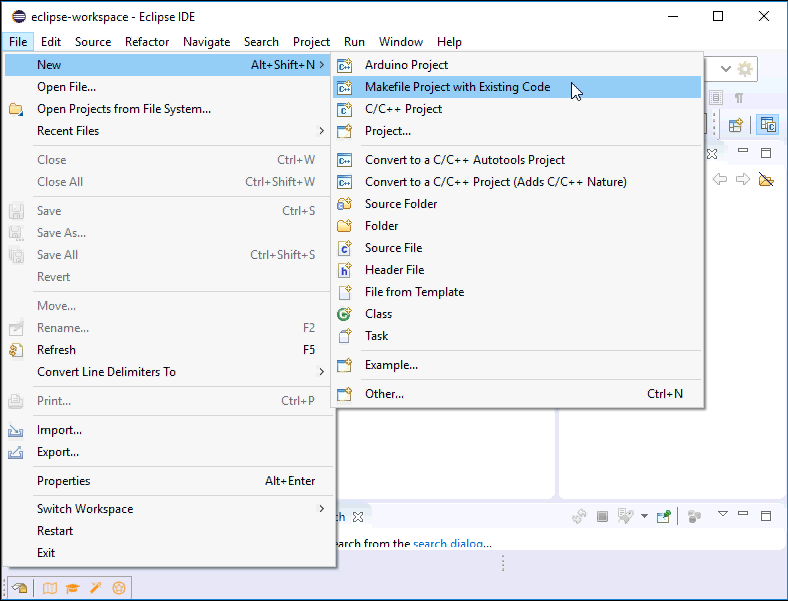Open the Search view menu triangle
This screenshot has width=788, height=601.
click(722, 516)
